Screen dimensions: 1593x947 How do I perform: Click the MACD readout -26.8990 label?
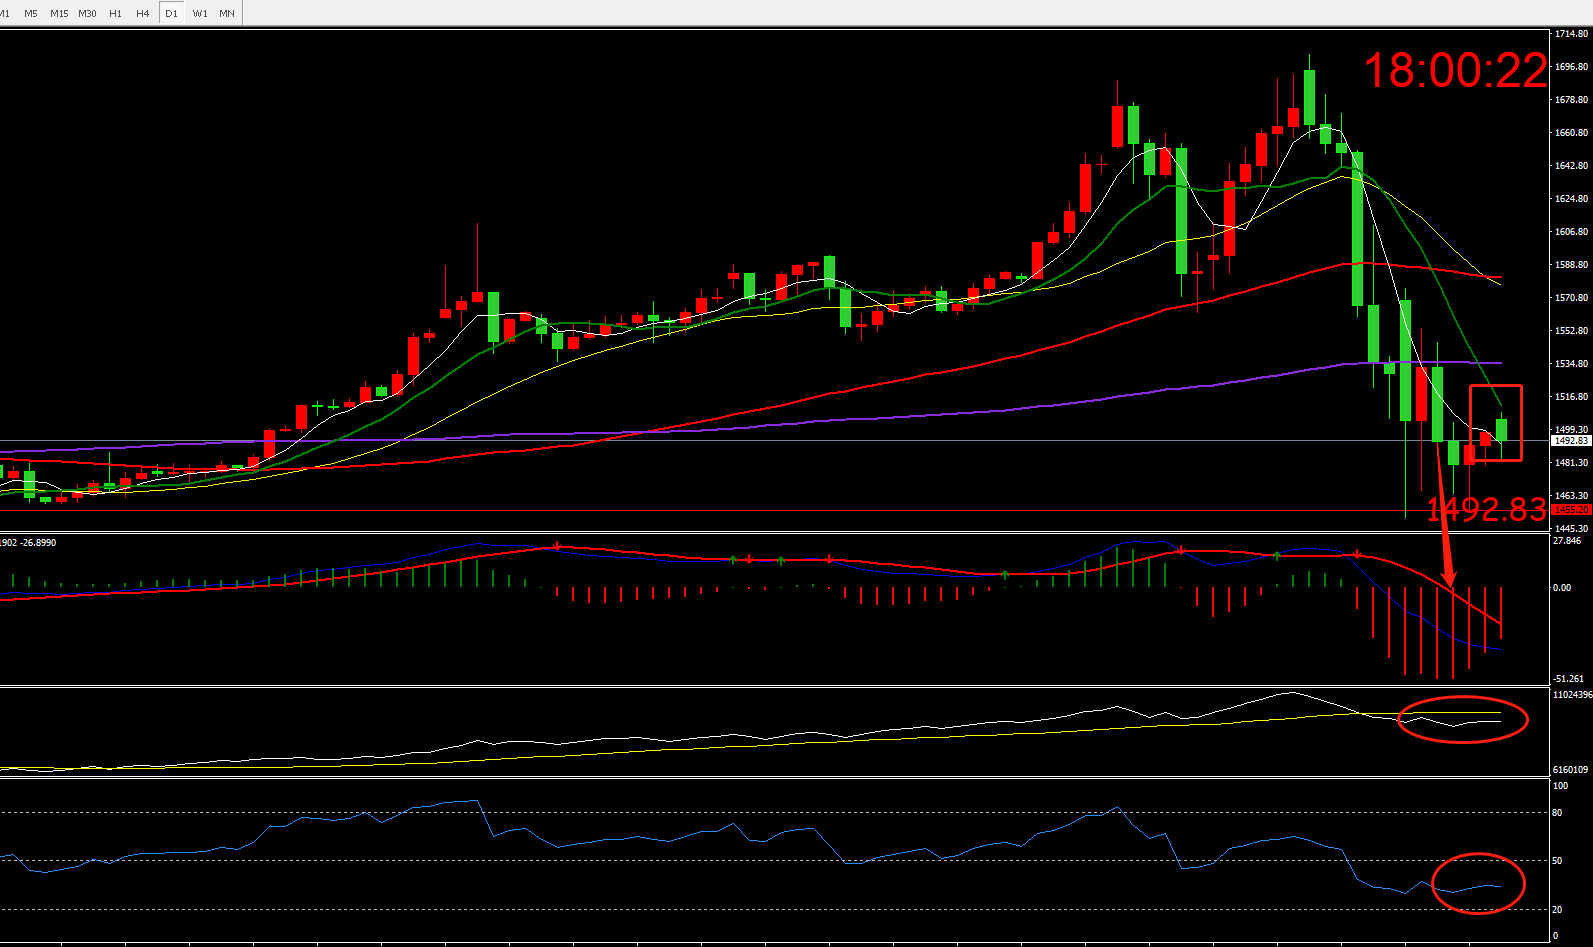pyautogui.click(x=38, y=543)
